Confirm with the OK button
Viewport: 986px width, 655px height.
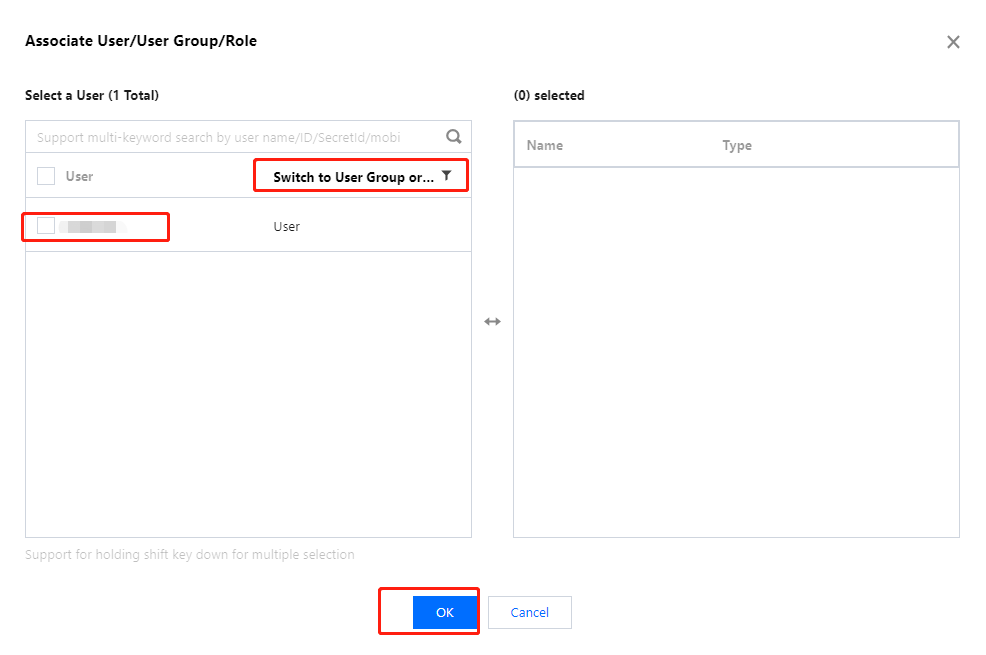(445, 612)
